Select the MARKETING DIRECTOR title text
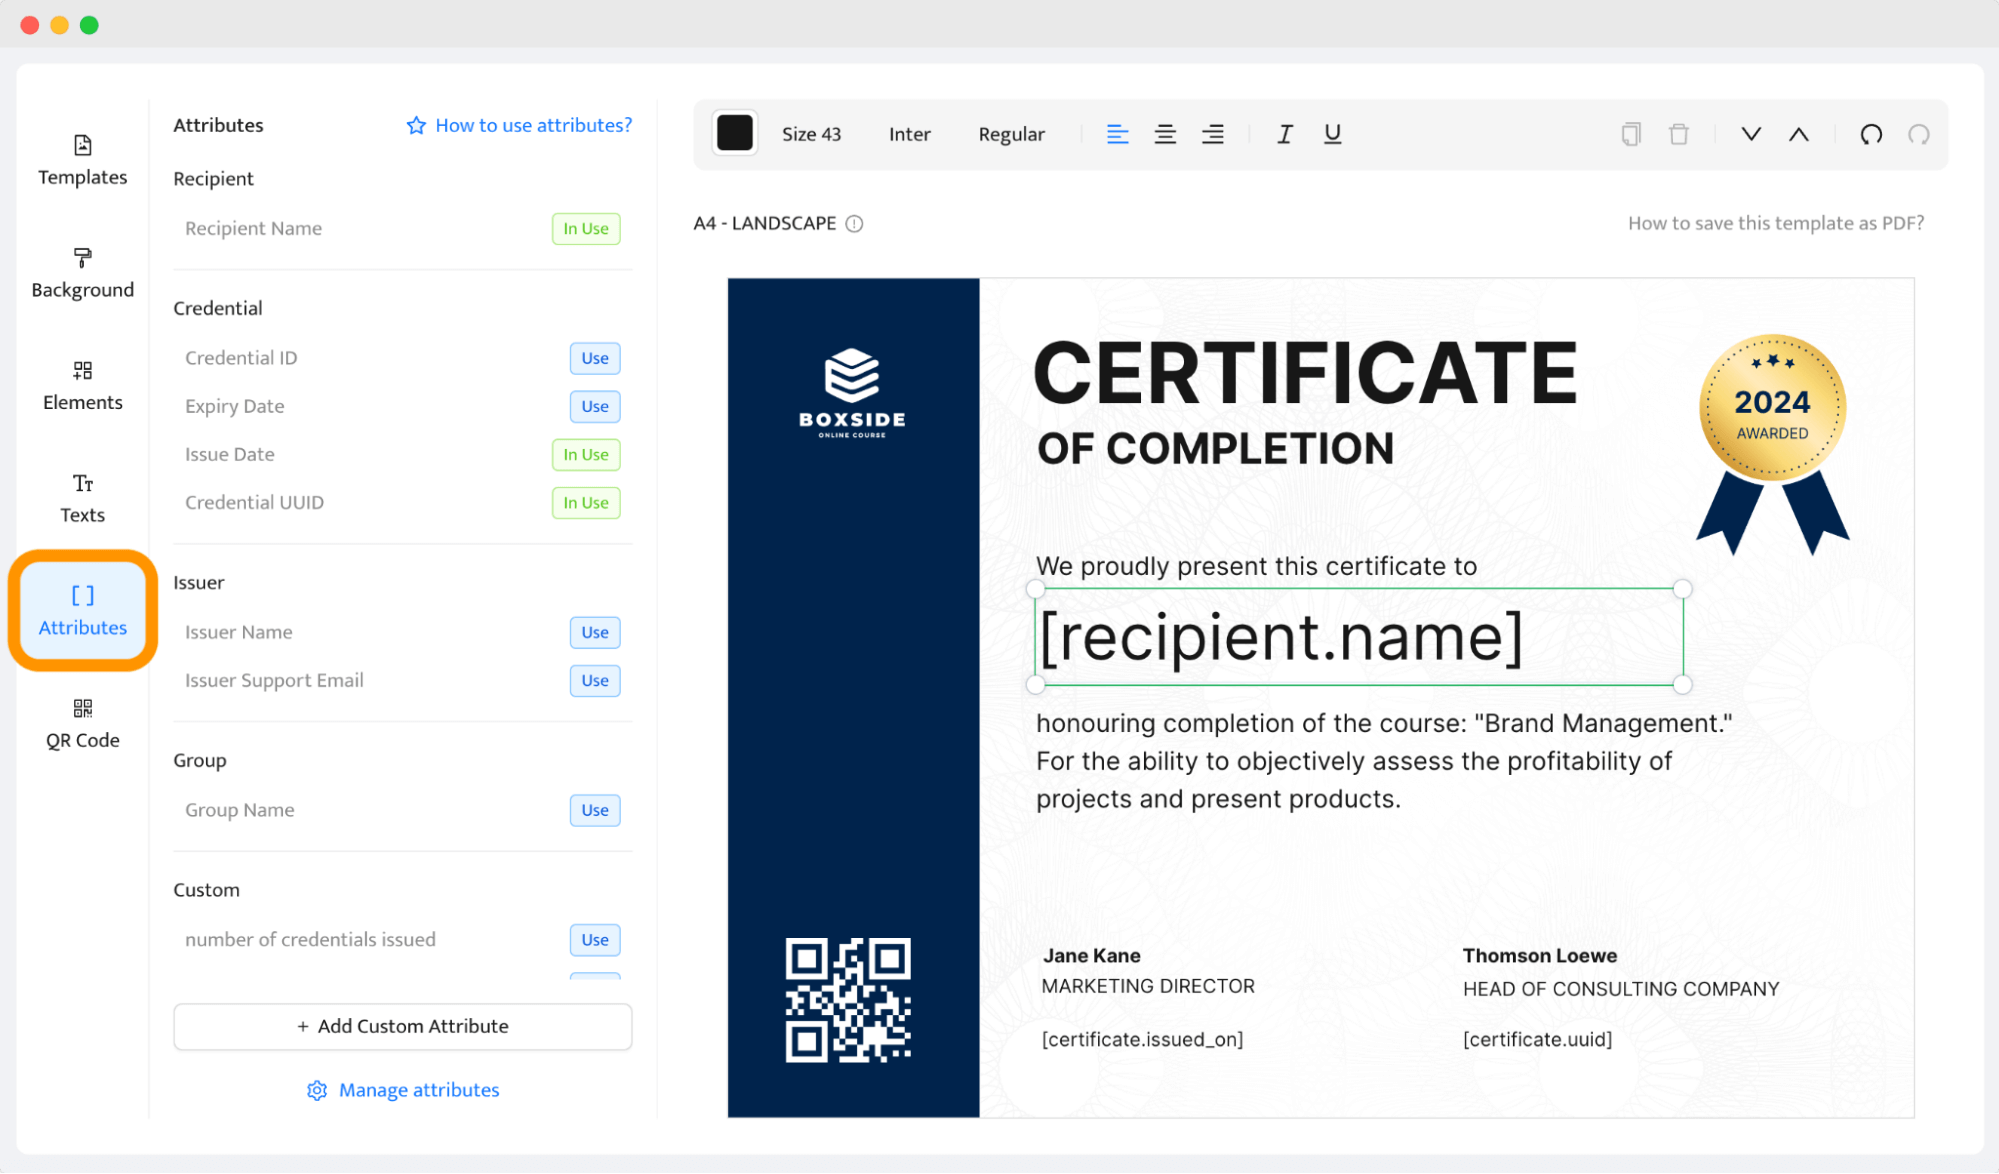The width and height of the screenshot is (1999, 1174). pos(1148,986)
